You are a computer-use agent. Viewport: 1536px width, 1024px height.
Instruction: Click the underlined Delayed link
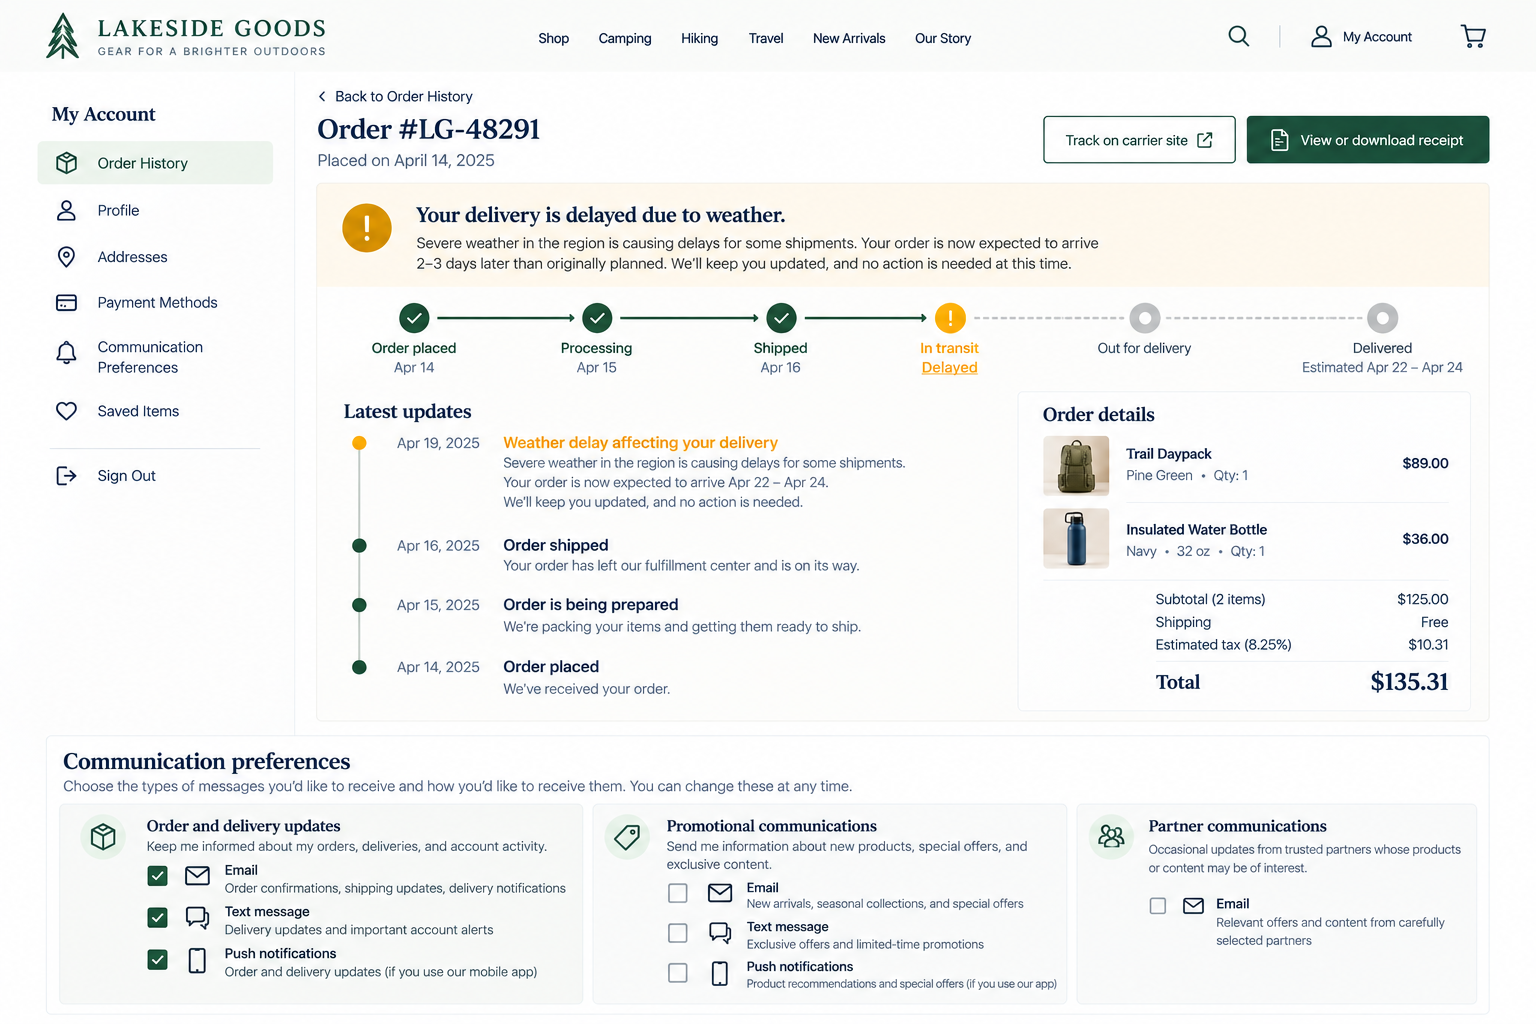point(950,368)
